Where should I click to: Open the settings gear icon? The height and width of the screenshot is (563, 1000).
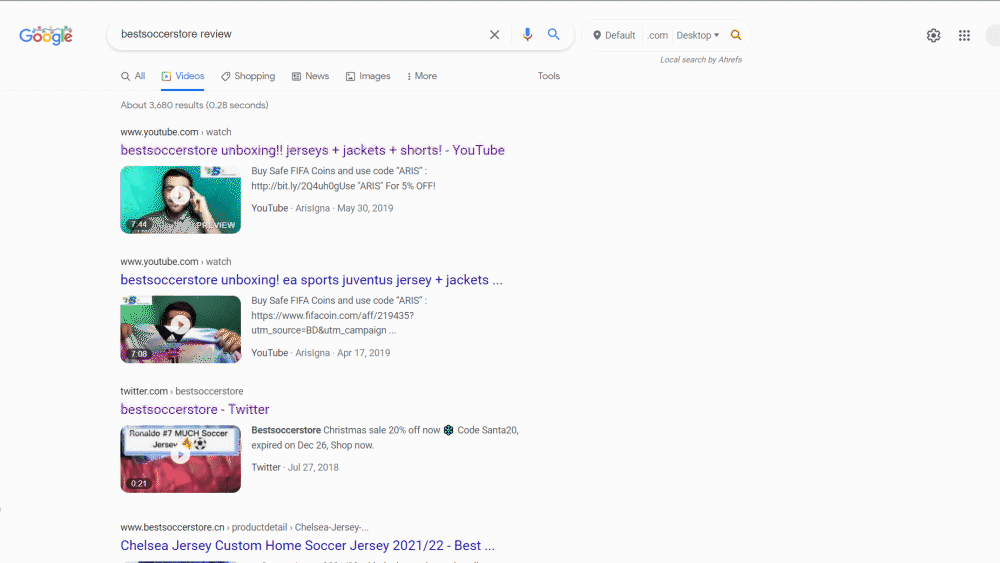(x=933, y=36)
